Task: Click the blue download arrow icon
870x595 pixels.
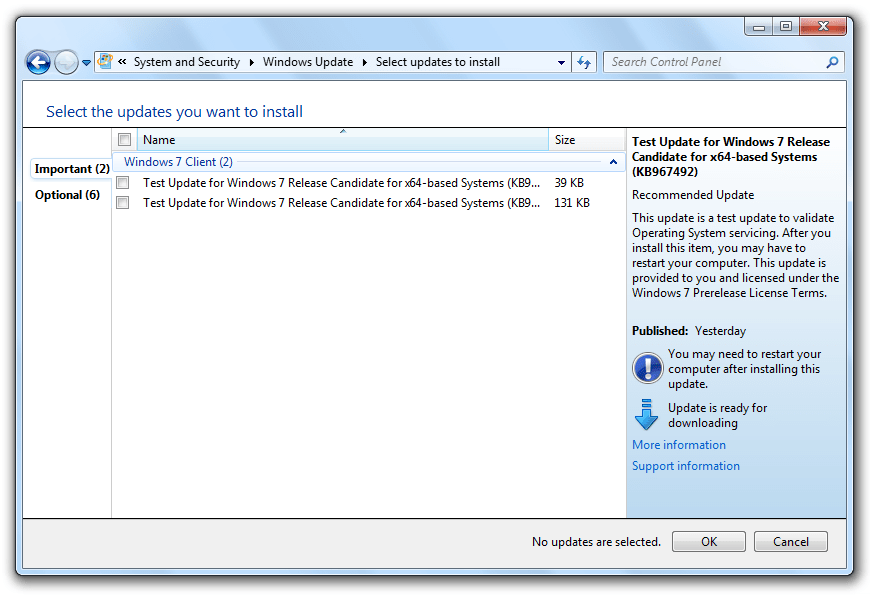Action: tap(646, 414)
